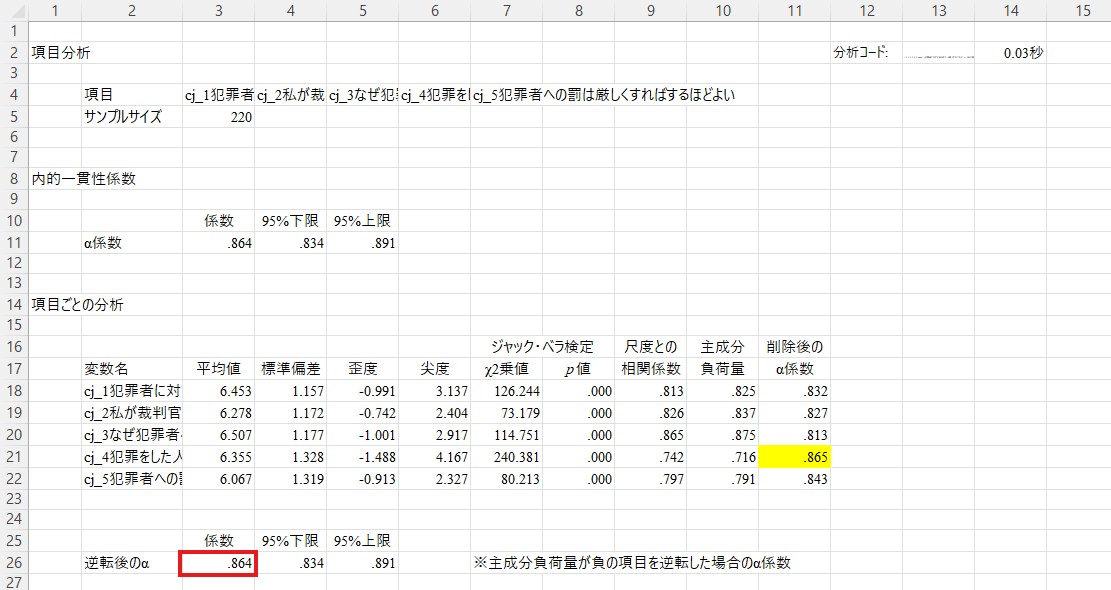Select row header 11

point(15,242)
